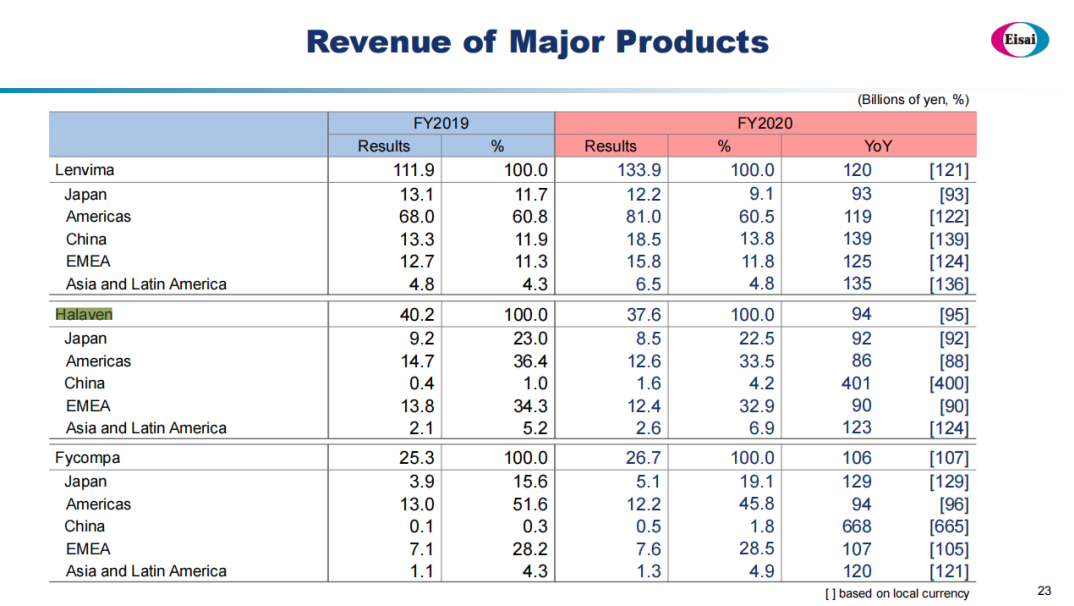The height and width of the screenshot is (606, 1074).
Task: Click Lenvima FY2019 result 111.9
Action: point(414,170)
